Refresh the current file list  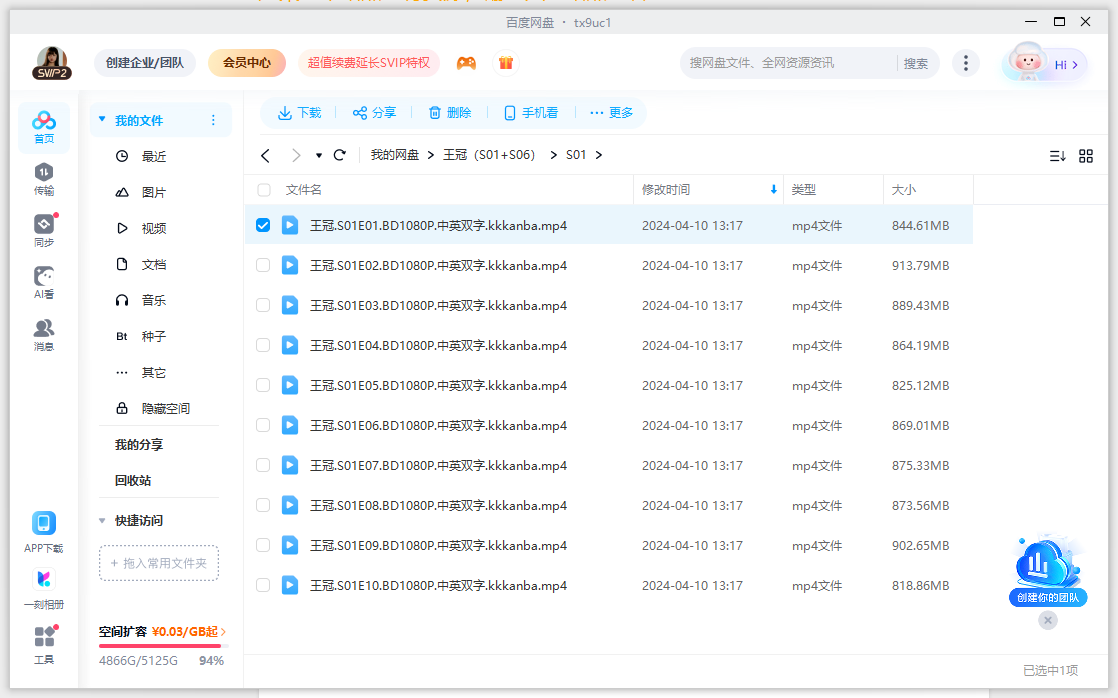click(339, 155)
